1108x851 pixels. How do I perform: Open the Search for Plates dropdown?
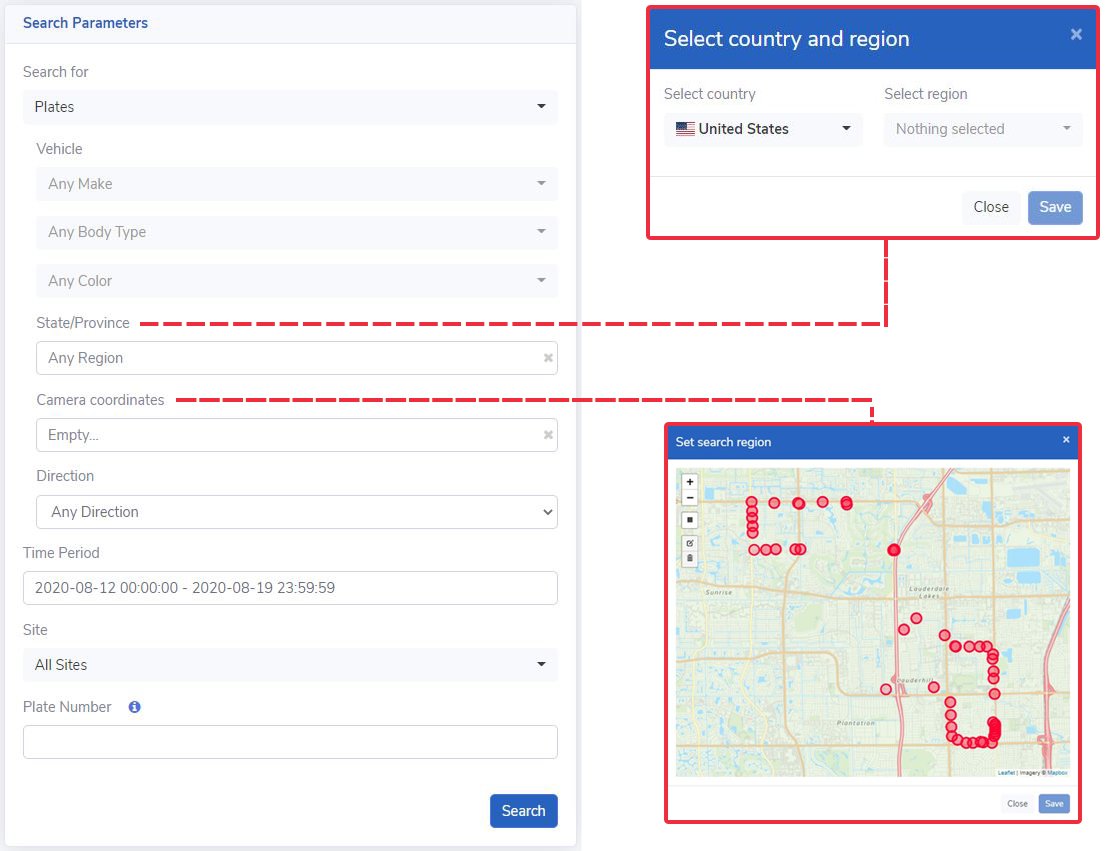(290, 107)
